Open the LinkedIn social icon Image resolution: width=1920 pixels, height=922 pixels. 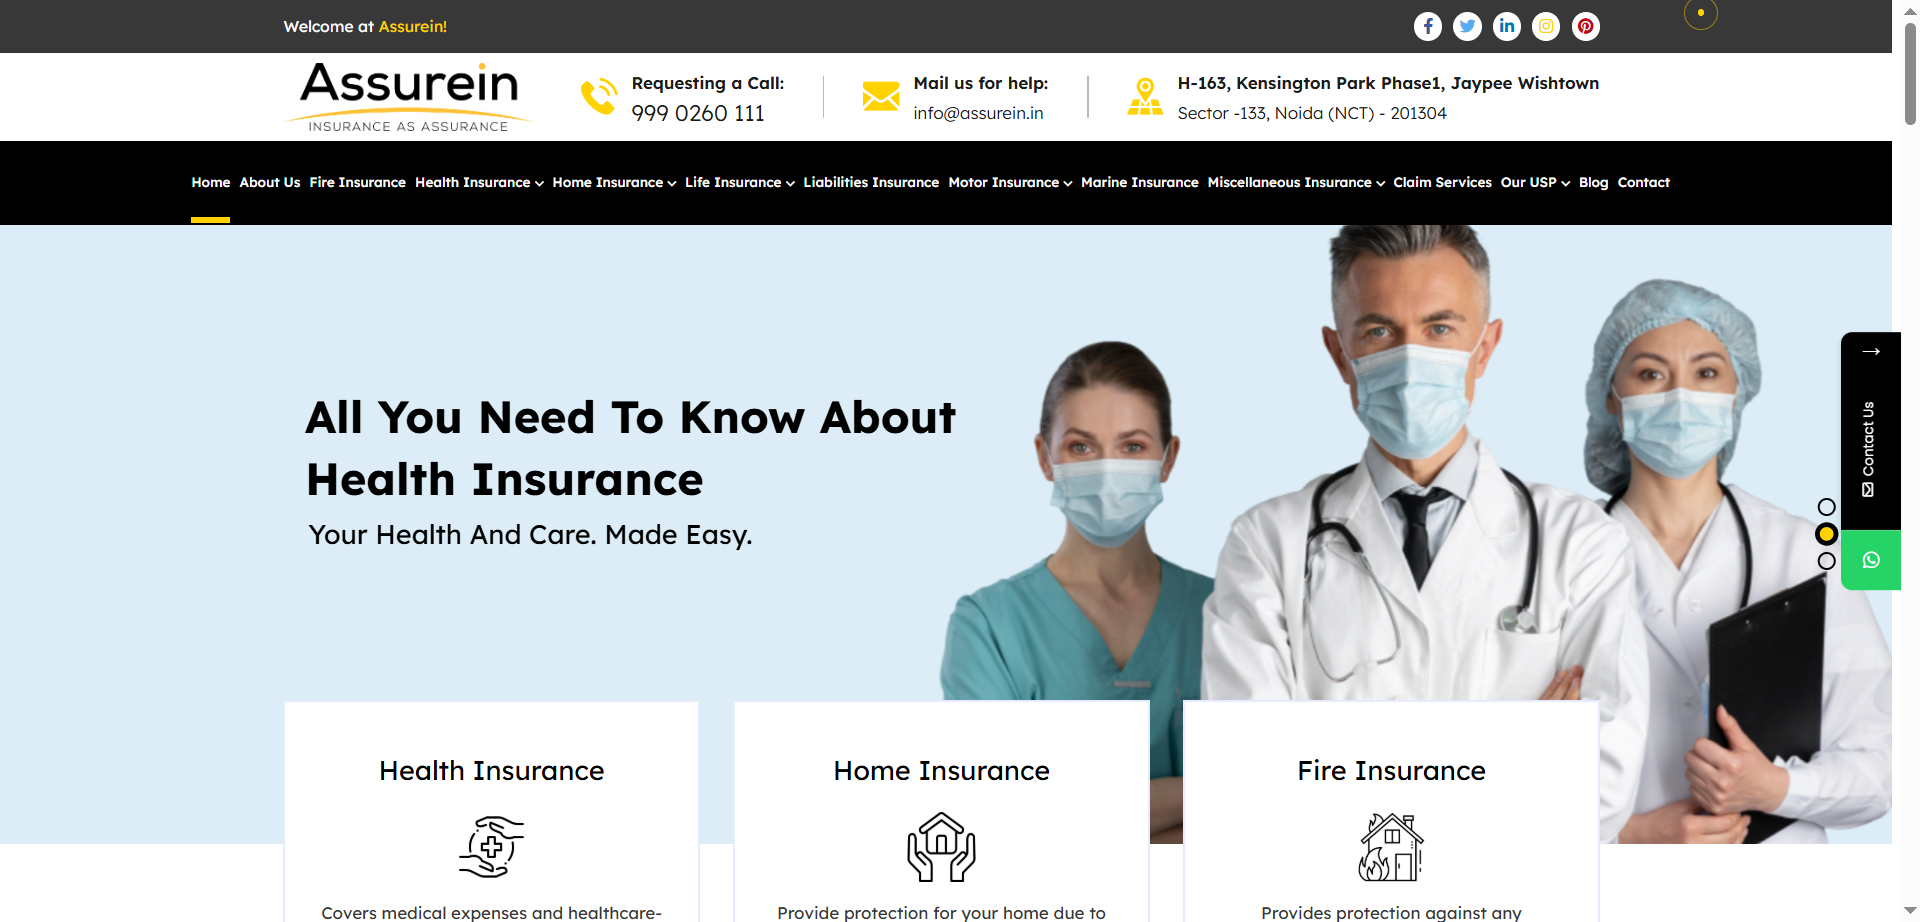click(x=1507, y=27)
